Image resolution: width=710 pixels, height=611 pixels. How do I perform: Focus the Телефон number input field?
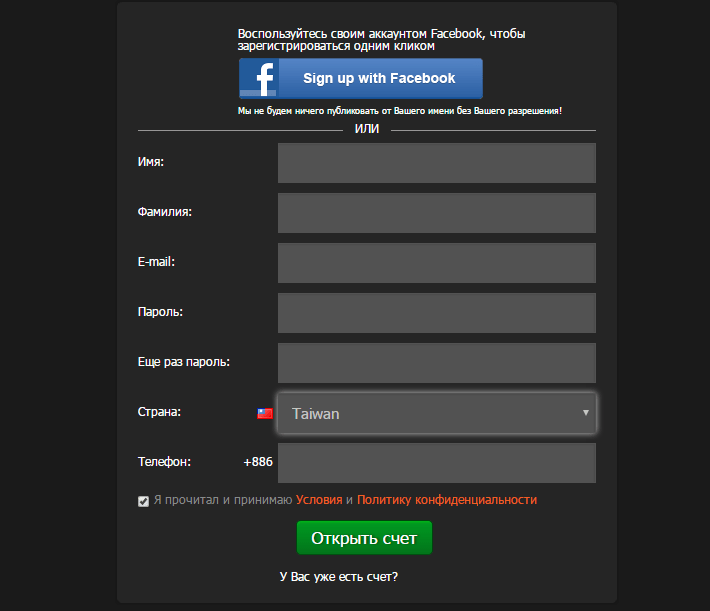437,463
